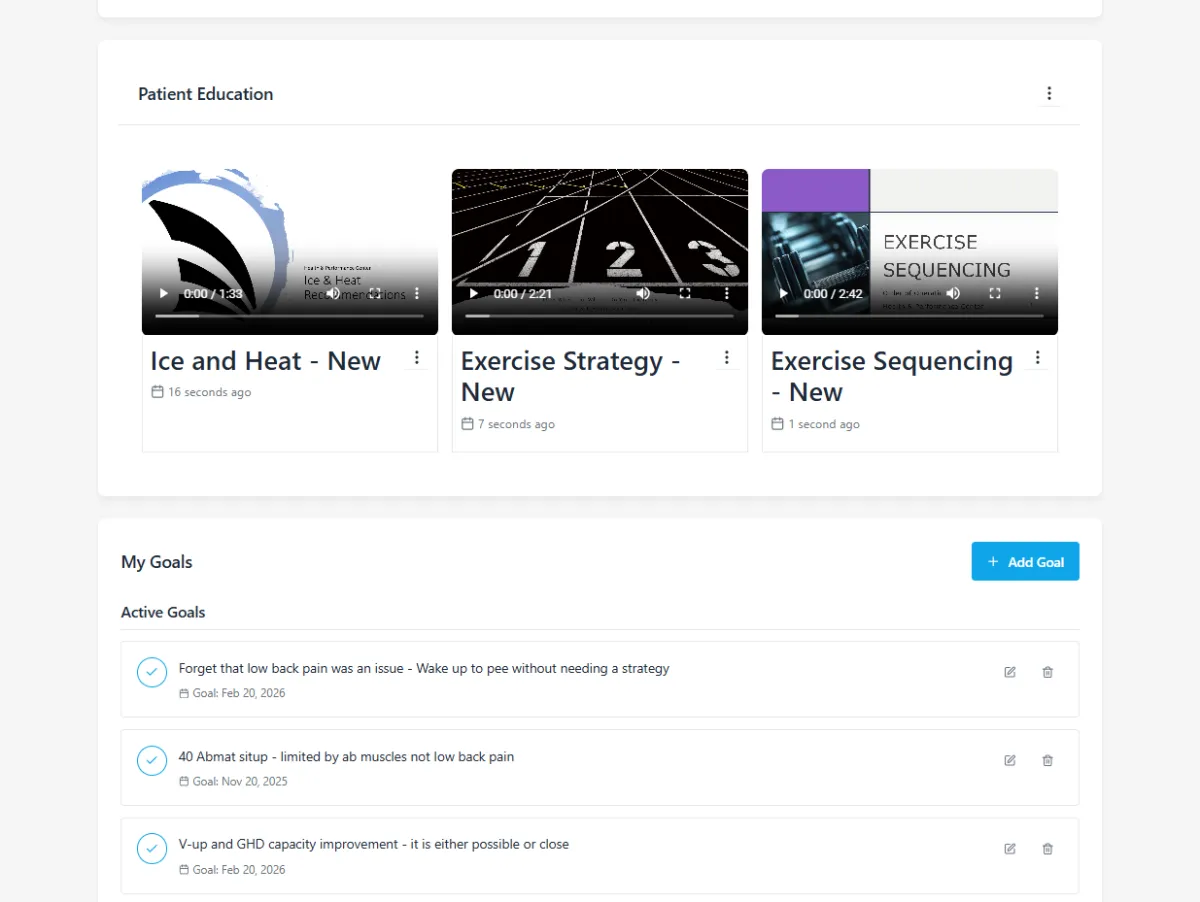Click the 'V-up and GHD capacity' goal text
Image resolution: width=1200 pixels, height=902 pixels.
(374, 844)
